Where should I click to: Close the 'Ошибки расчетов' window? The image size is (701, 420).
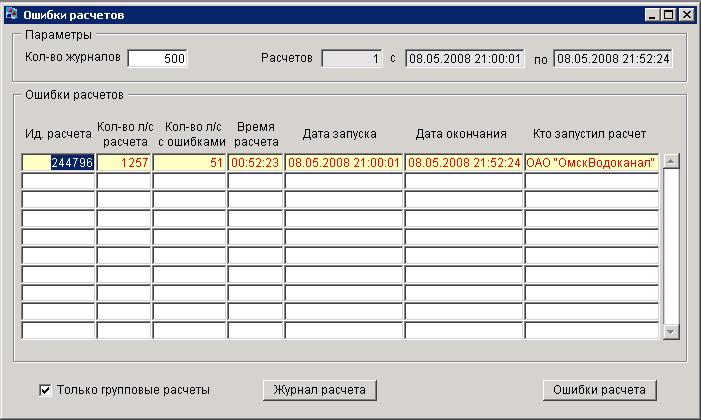[686, 15]
